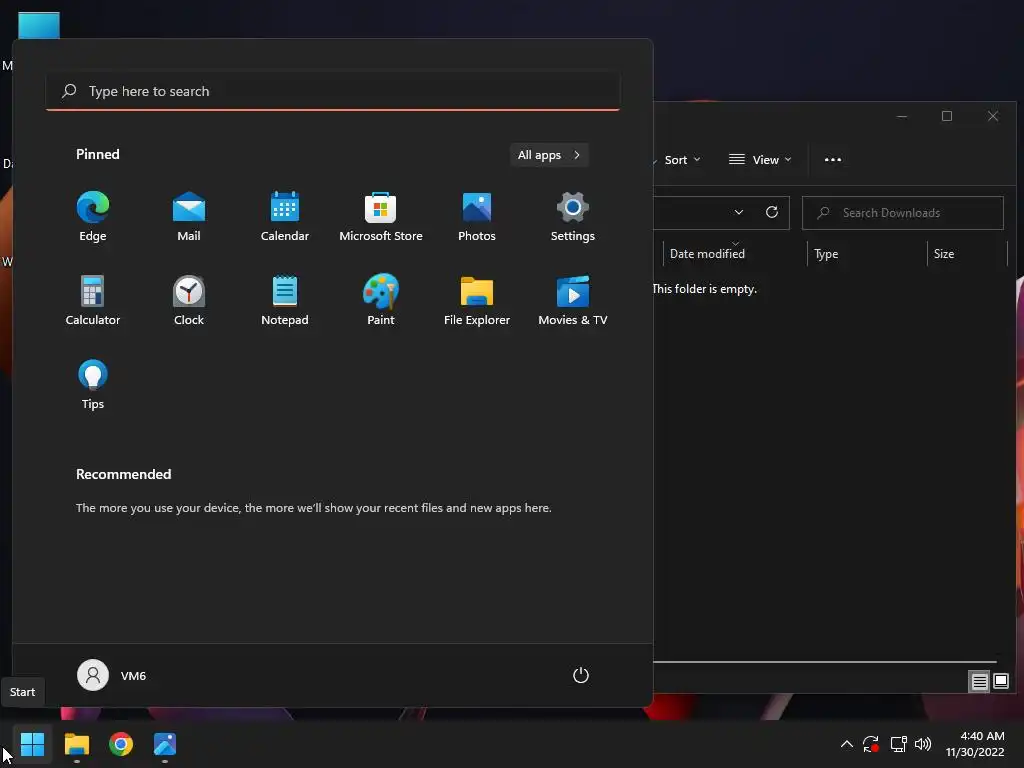Image resolution: width=1024 pixels, height=768 pixels.
Task: Launch Notepad from pinned apps
Action: [285, 301]
